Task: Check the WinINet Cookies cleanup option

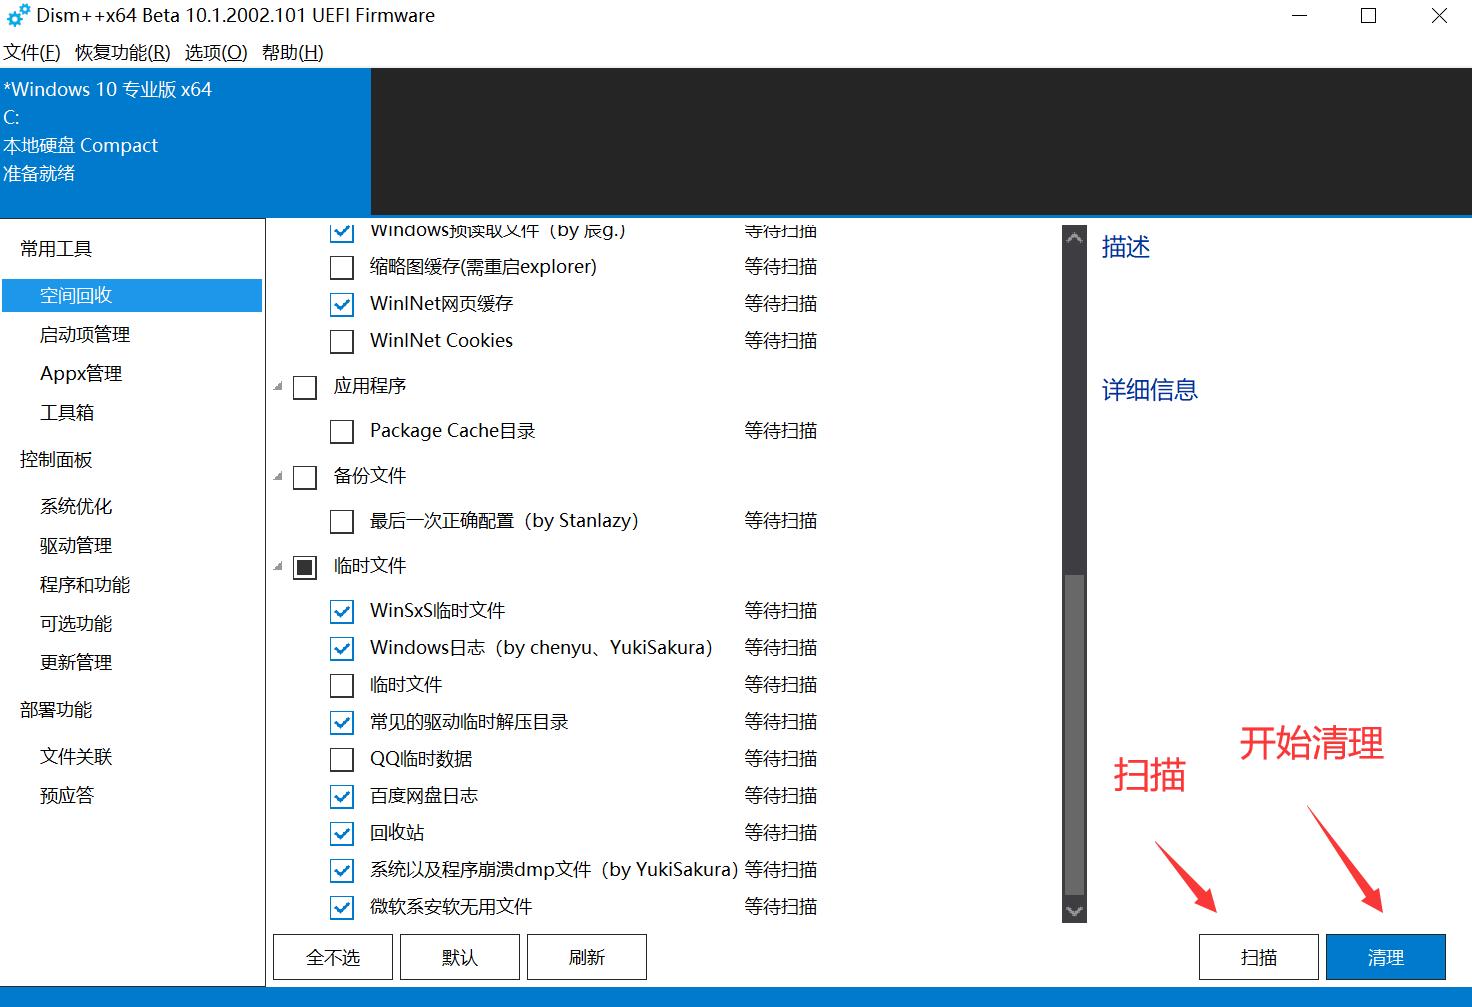Action: (341, 340)
